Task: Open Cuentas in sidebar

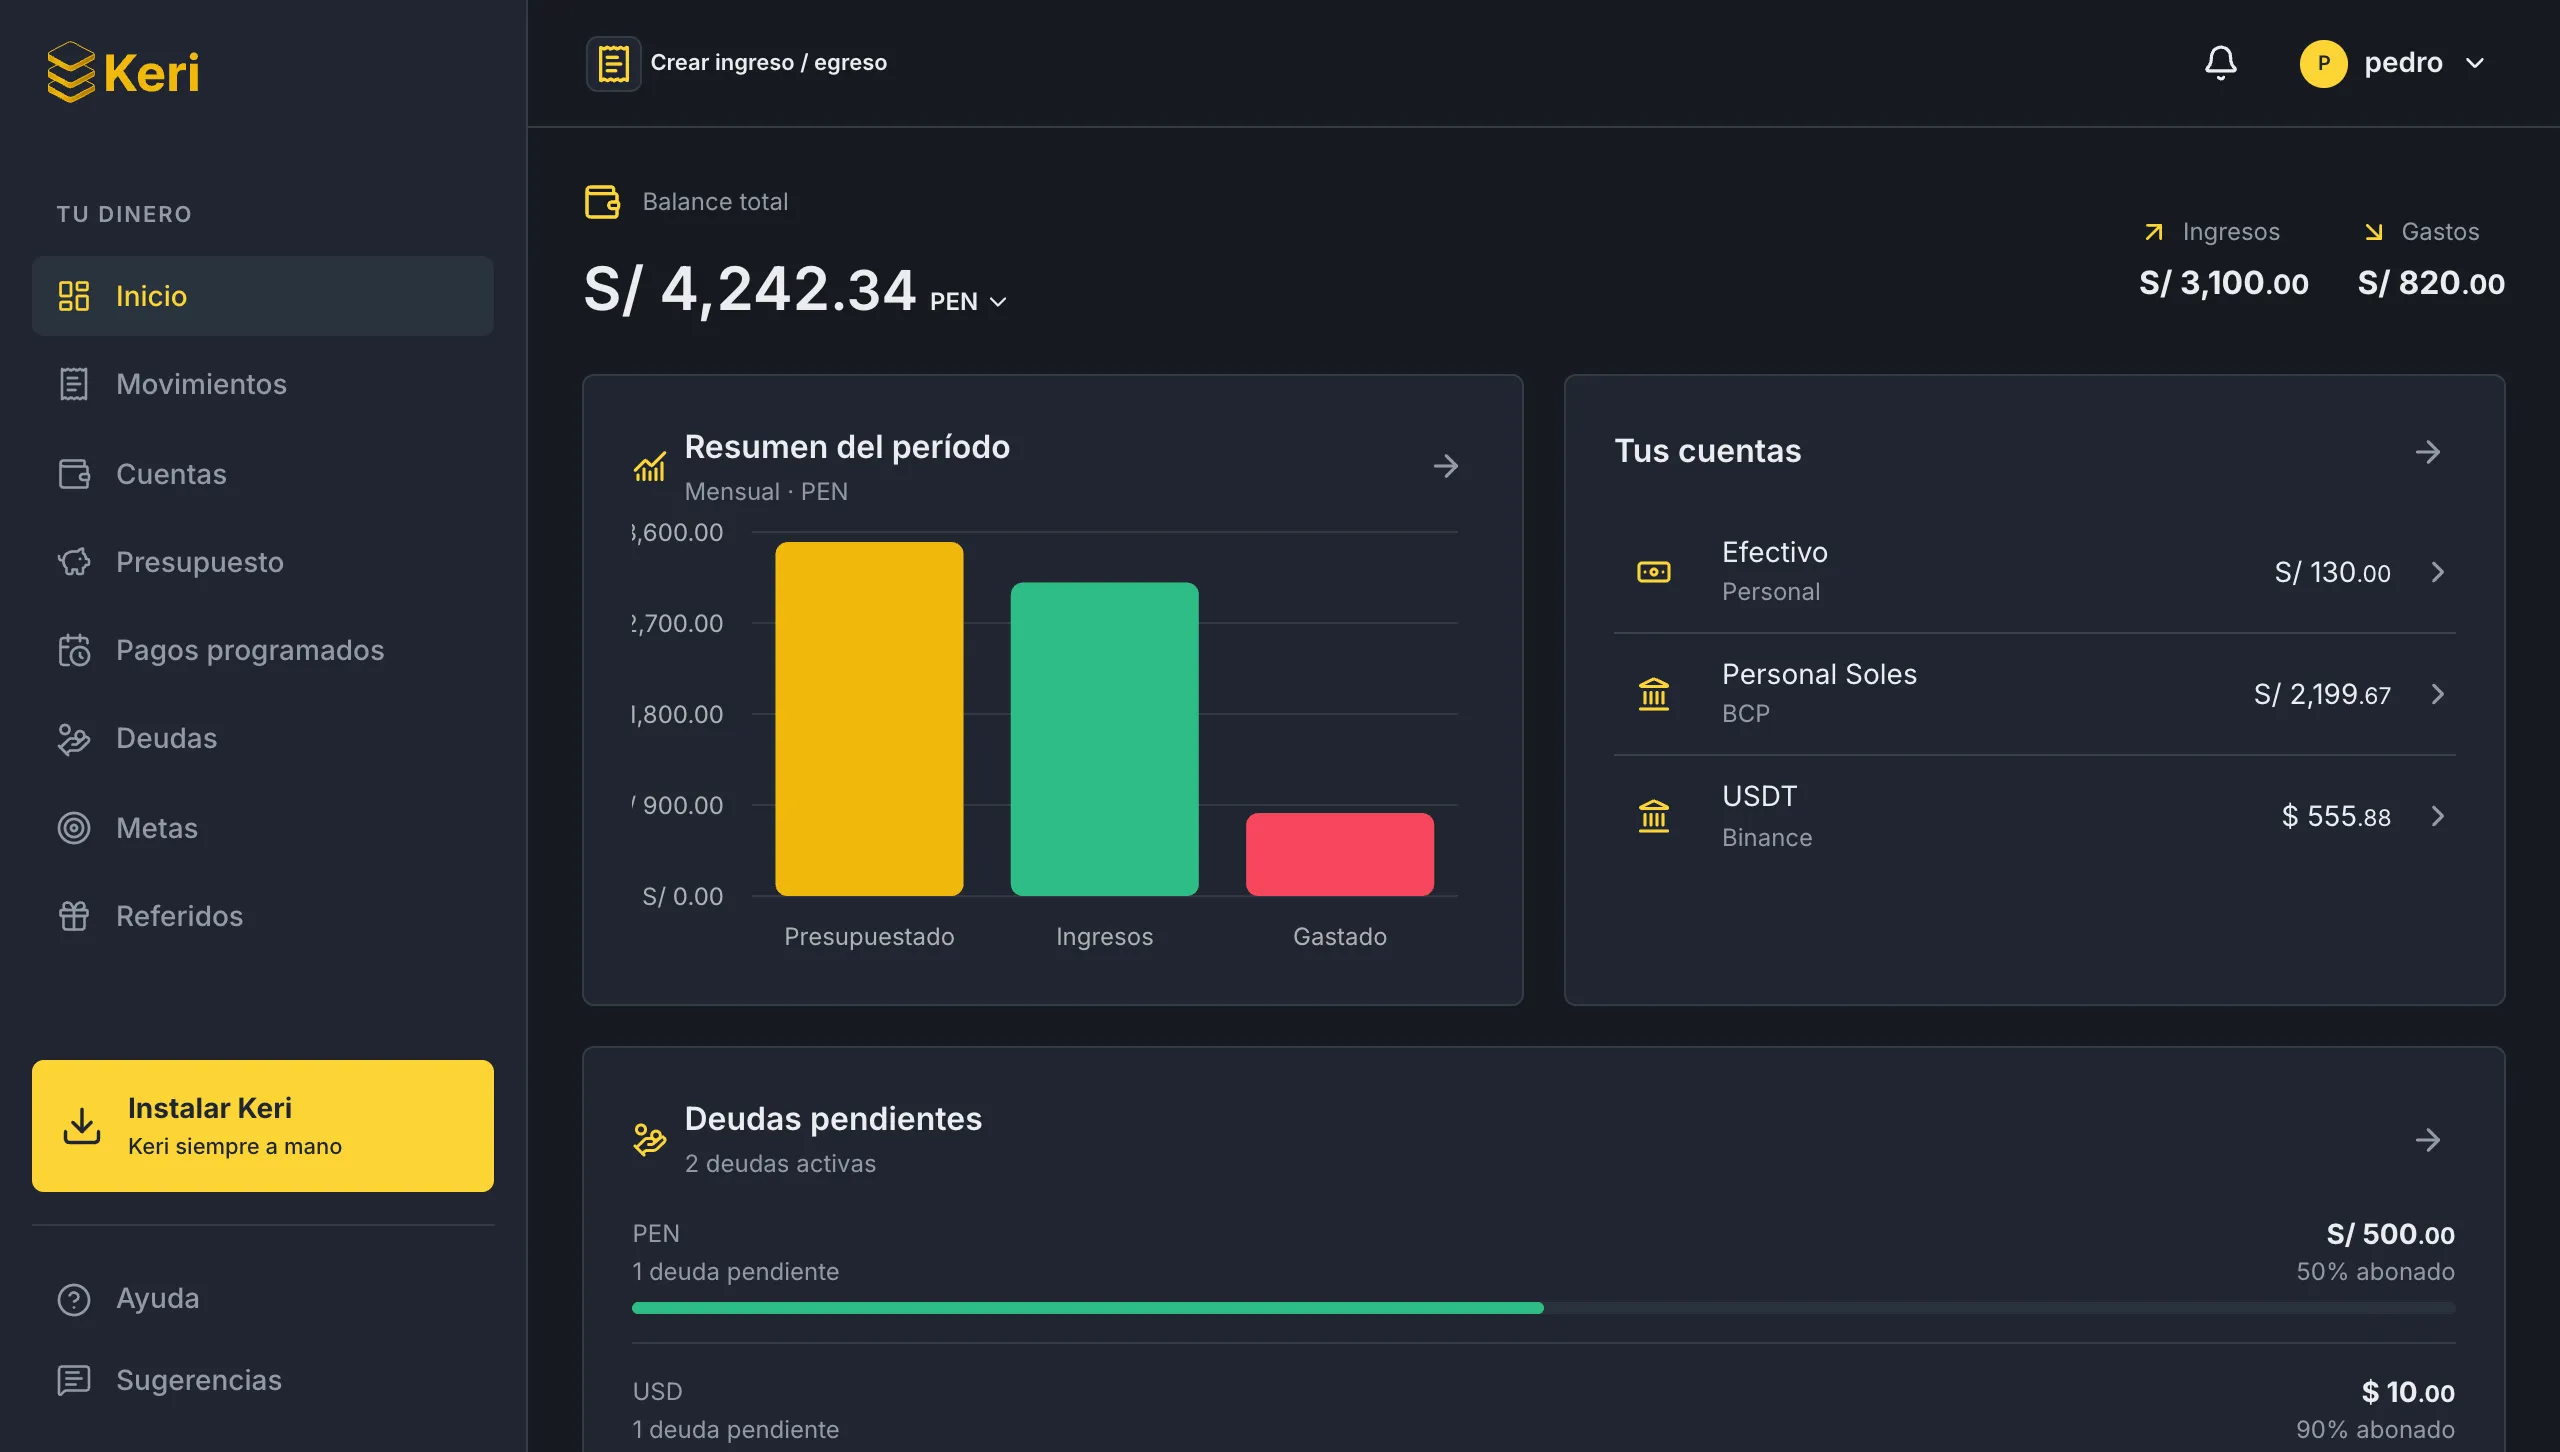Action: (x=263, y=474)
